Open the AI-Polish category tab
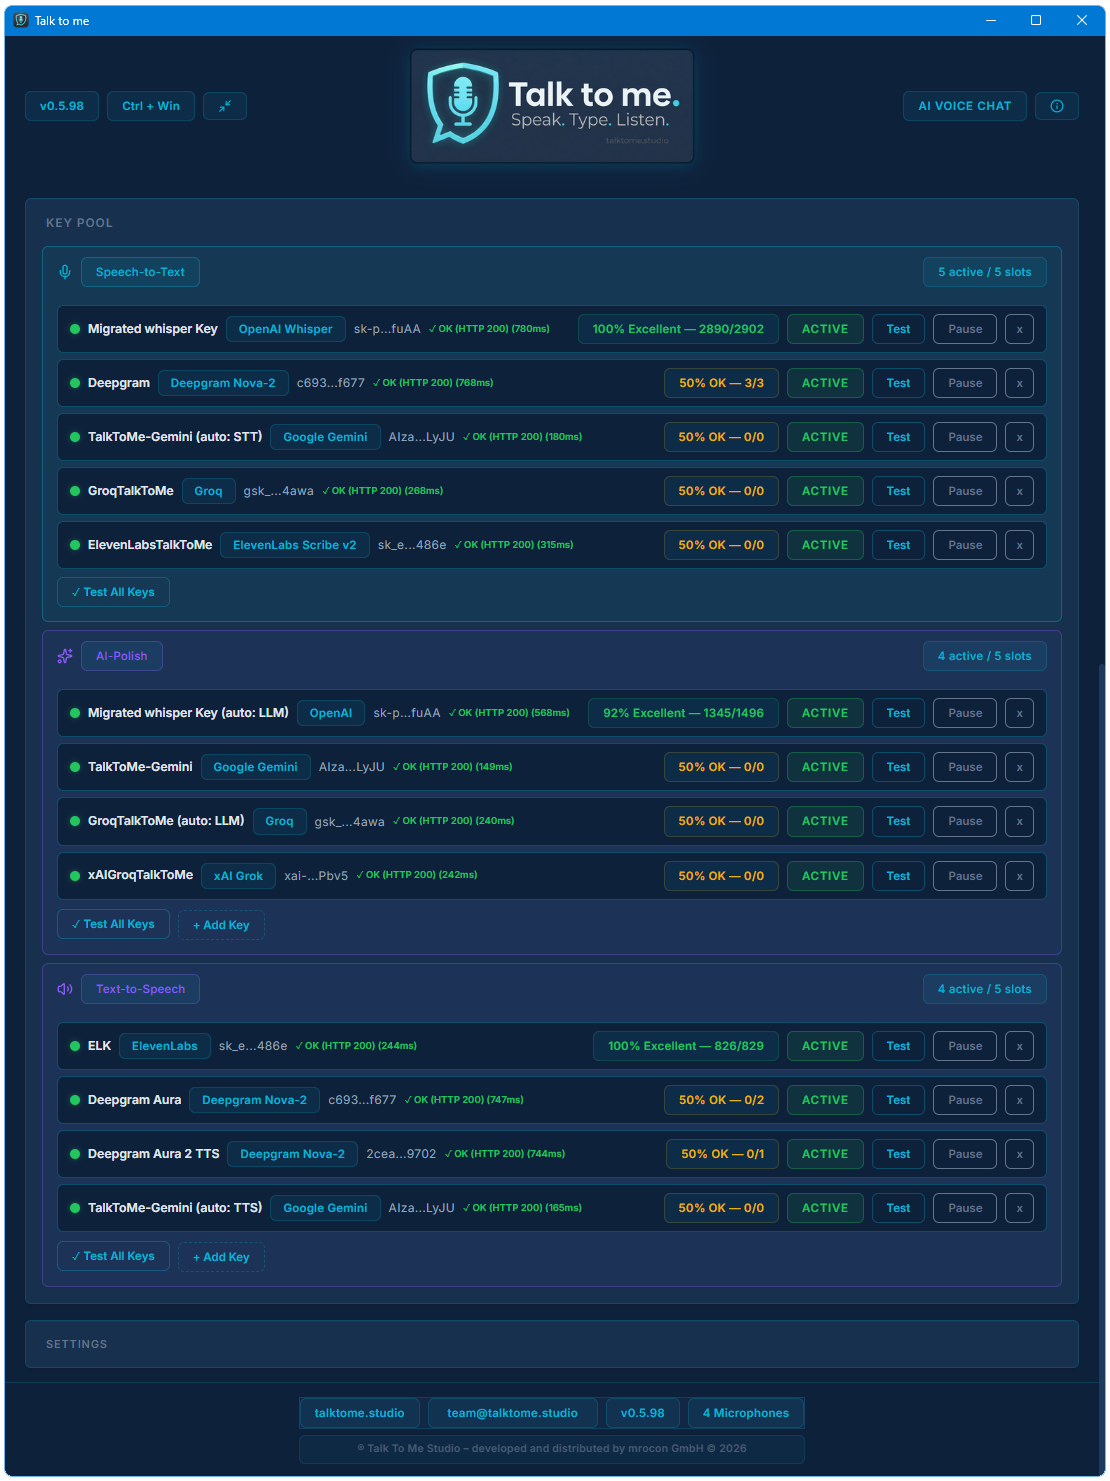 122,656
